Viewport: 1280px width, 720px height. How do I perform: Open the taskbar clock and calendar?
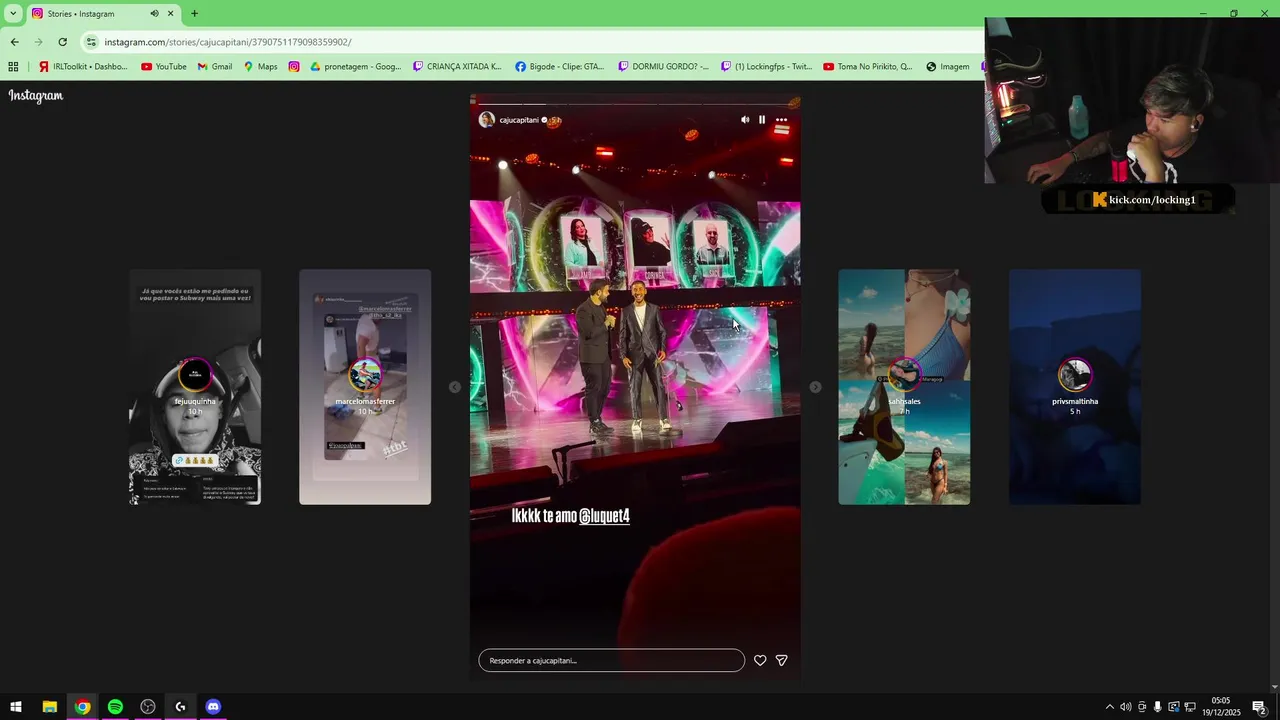pos(1221,707)
